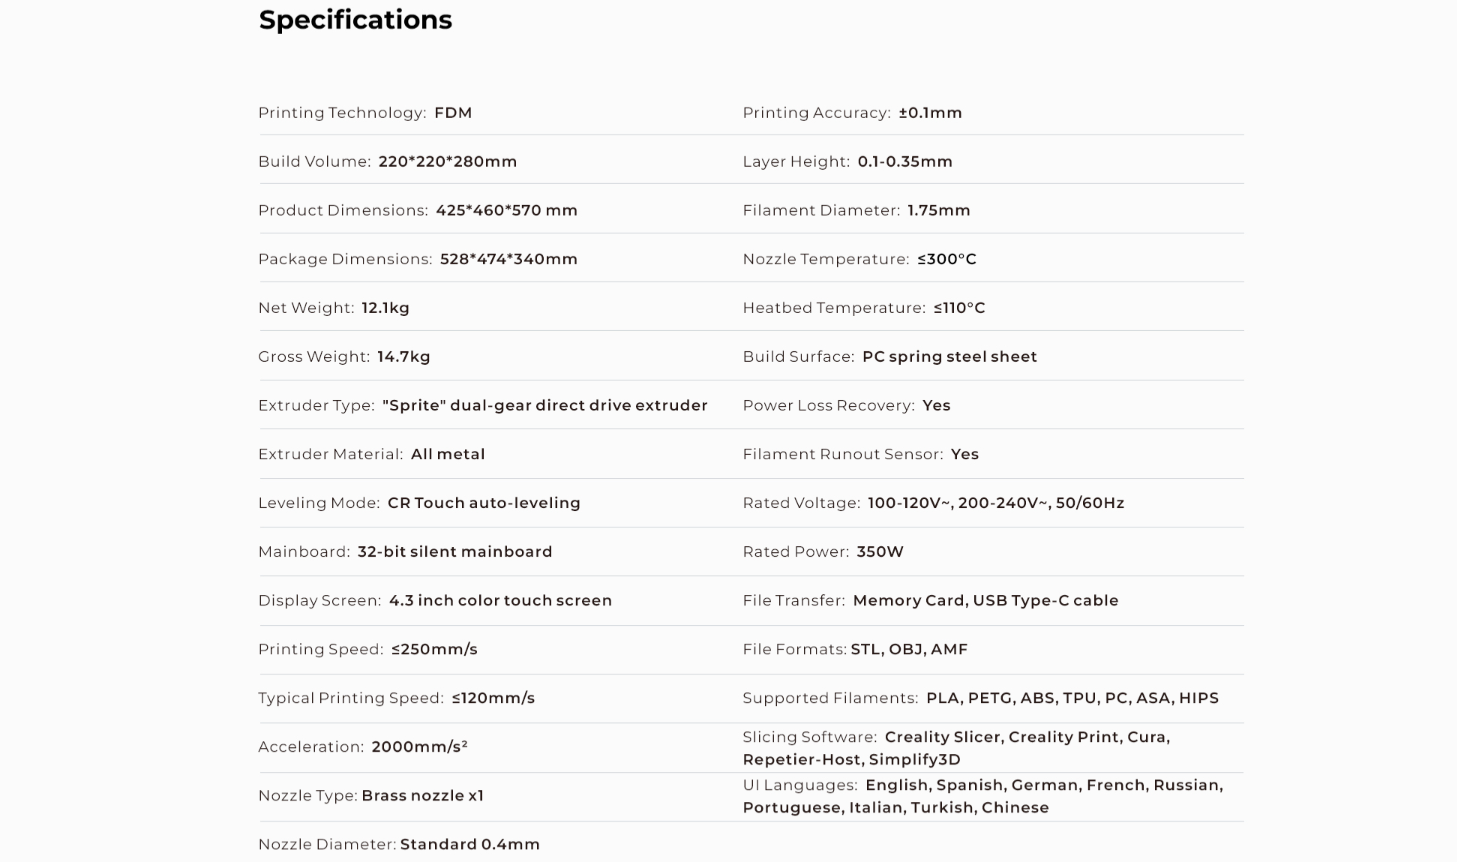The image size is (1457, 862).
Task: Click the Specifications heading
Action: [x=355, y=20]
